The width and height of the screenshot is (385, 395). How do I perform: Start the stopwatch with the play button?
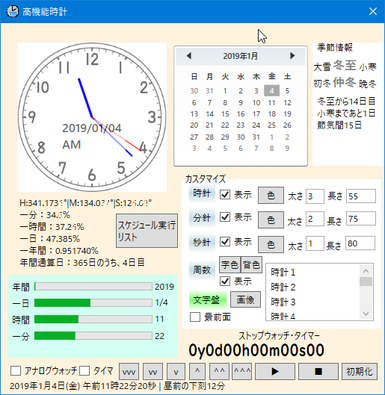coord(275,371)
